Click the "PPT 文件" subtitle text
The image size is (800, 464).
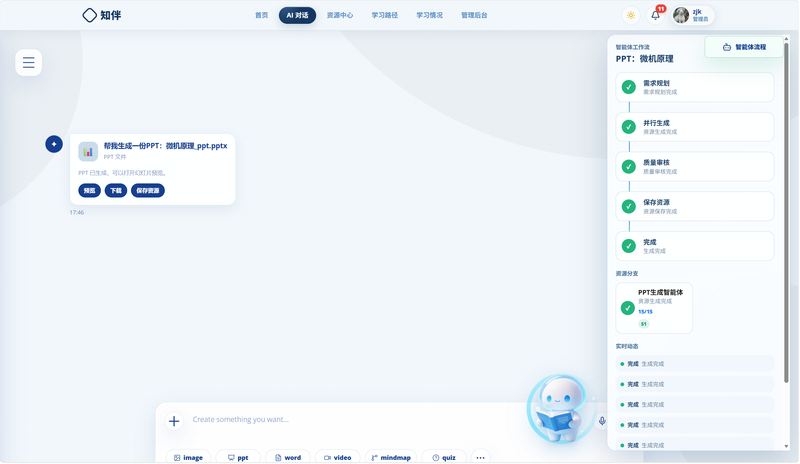click(115, 157)
